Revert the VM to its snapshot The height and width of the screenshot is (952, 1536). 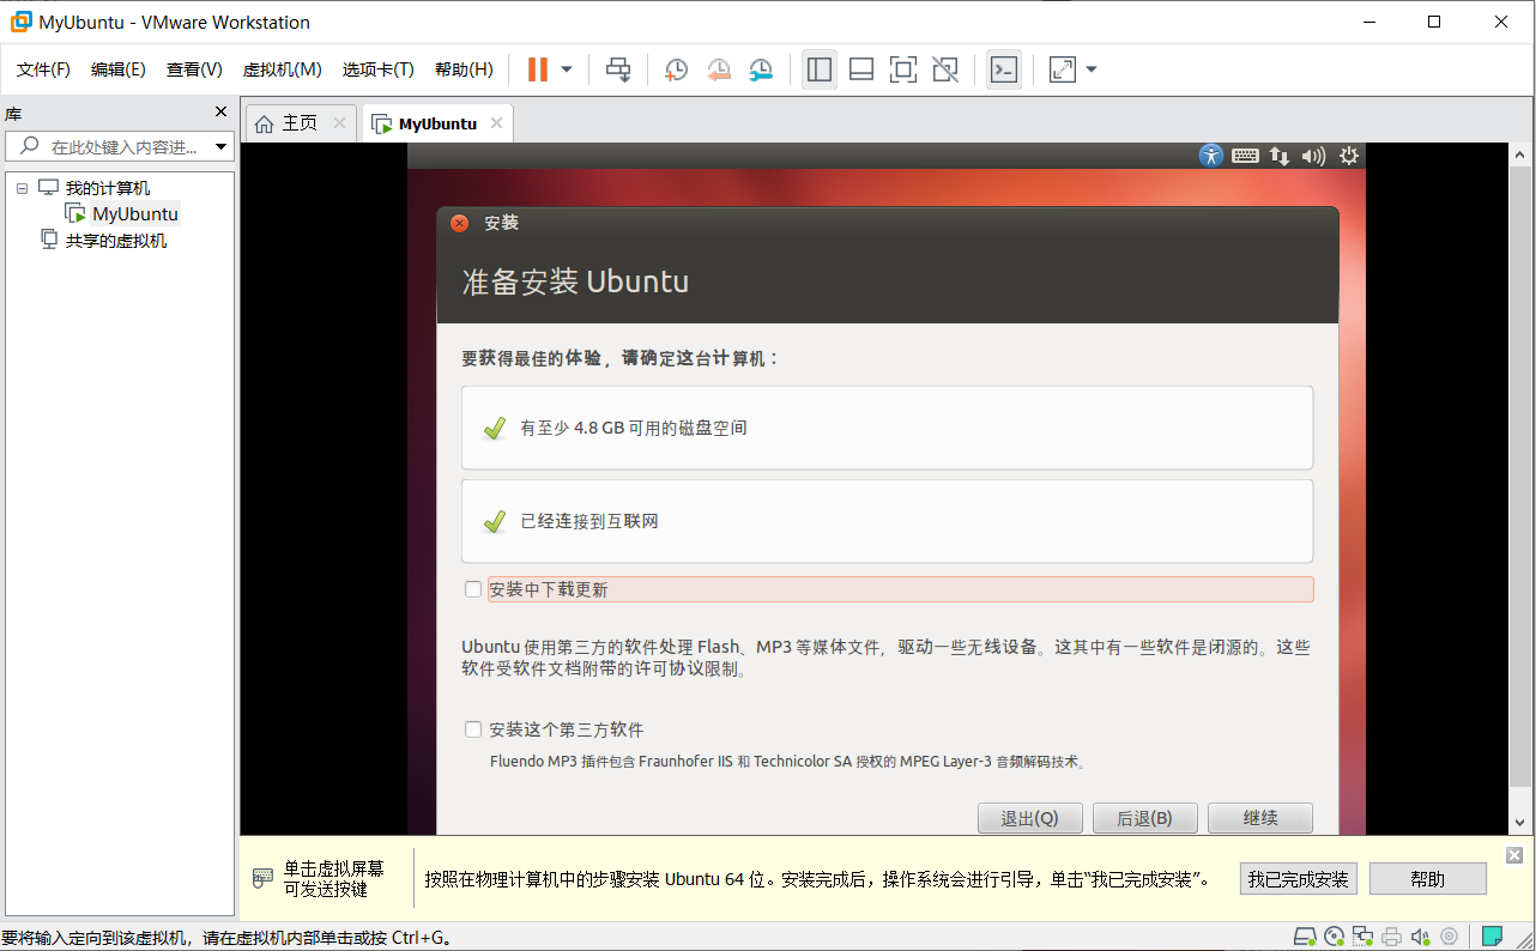pos(718,69)
